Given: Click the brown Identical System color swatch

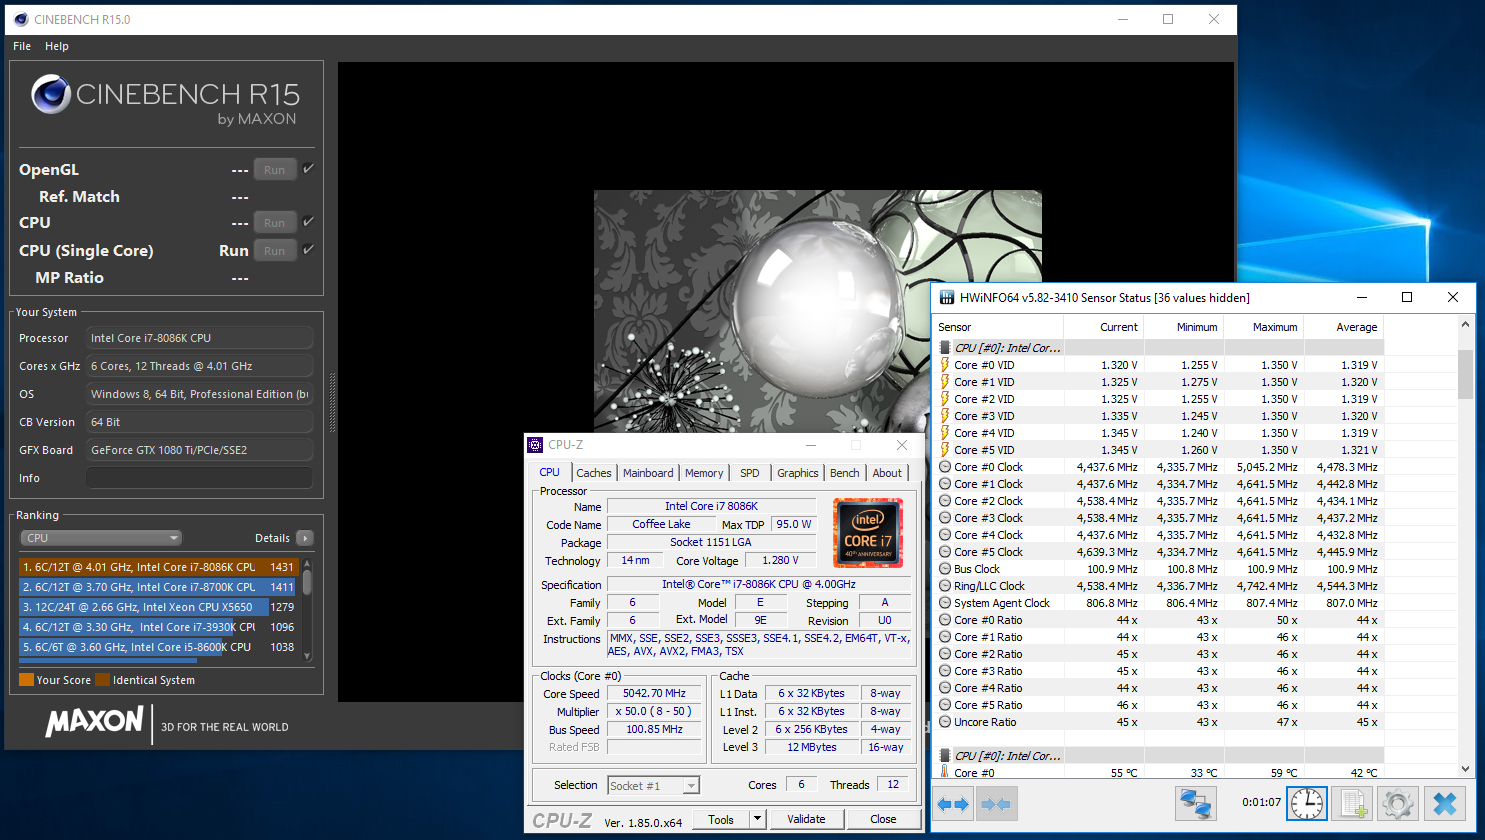Looking at the screenshot, I should [103, 680].
